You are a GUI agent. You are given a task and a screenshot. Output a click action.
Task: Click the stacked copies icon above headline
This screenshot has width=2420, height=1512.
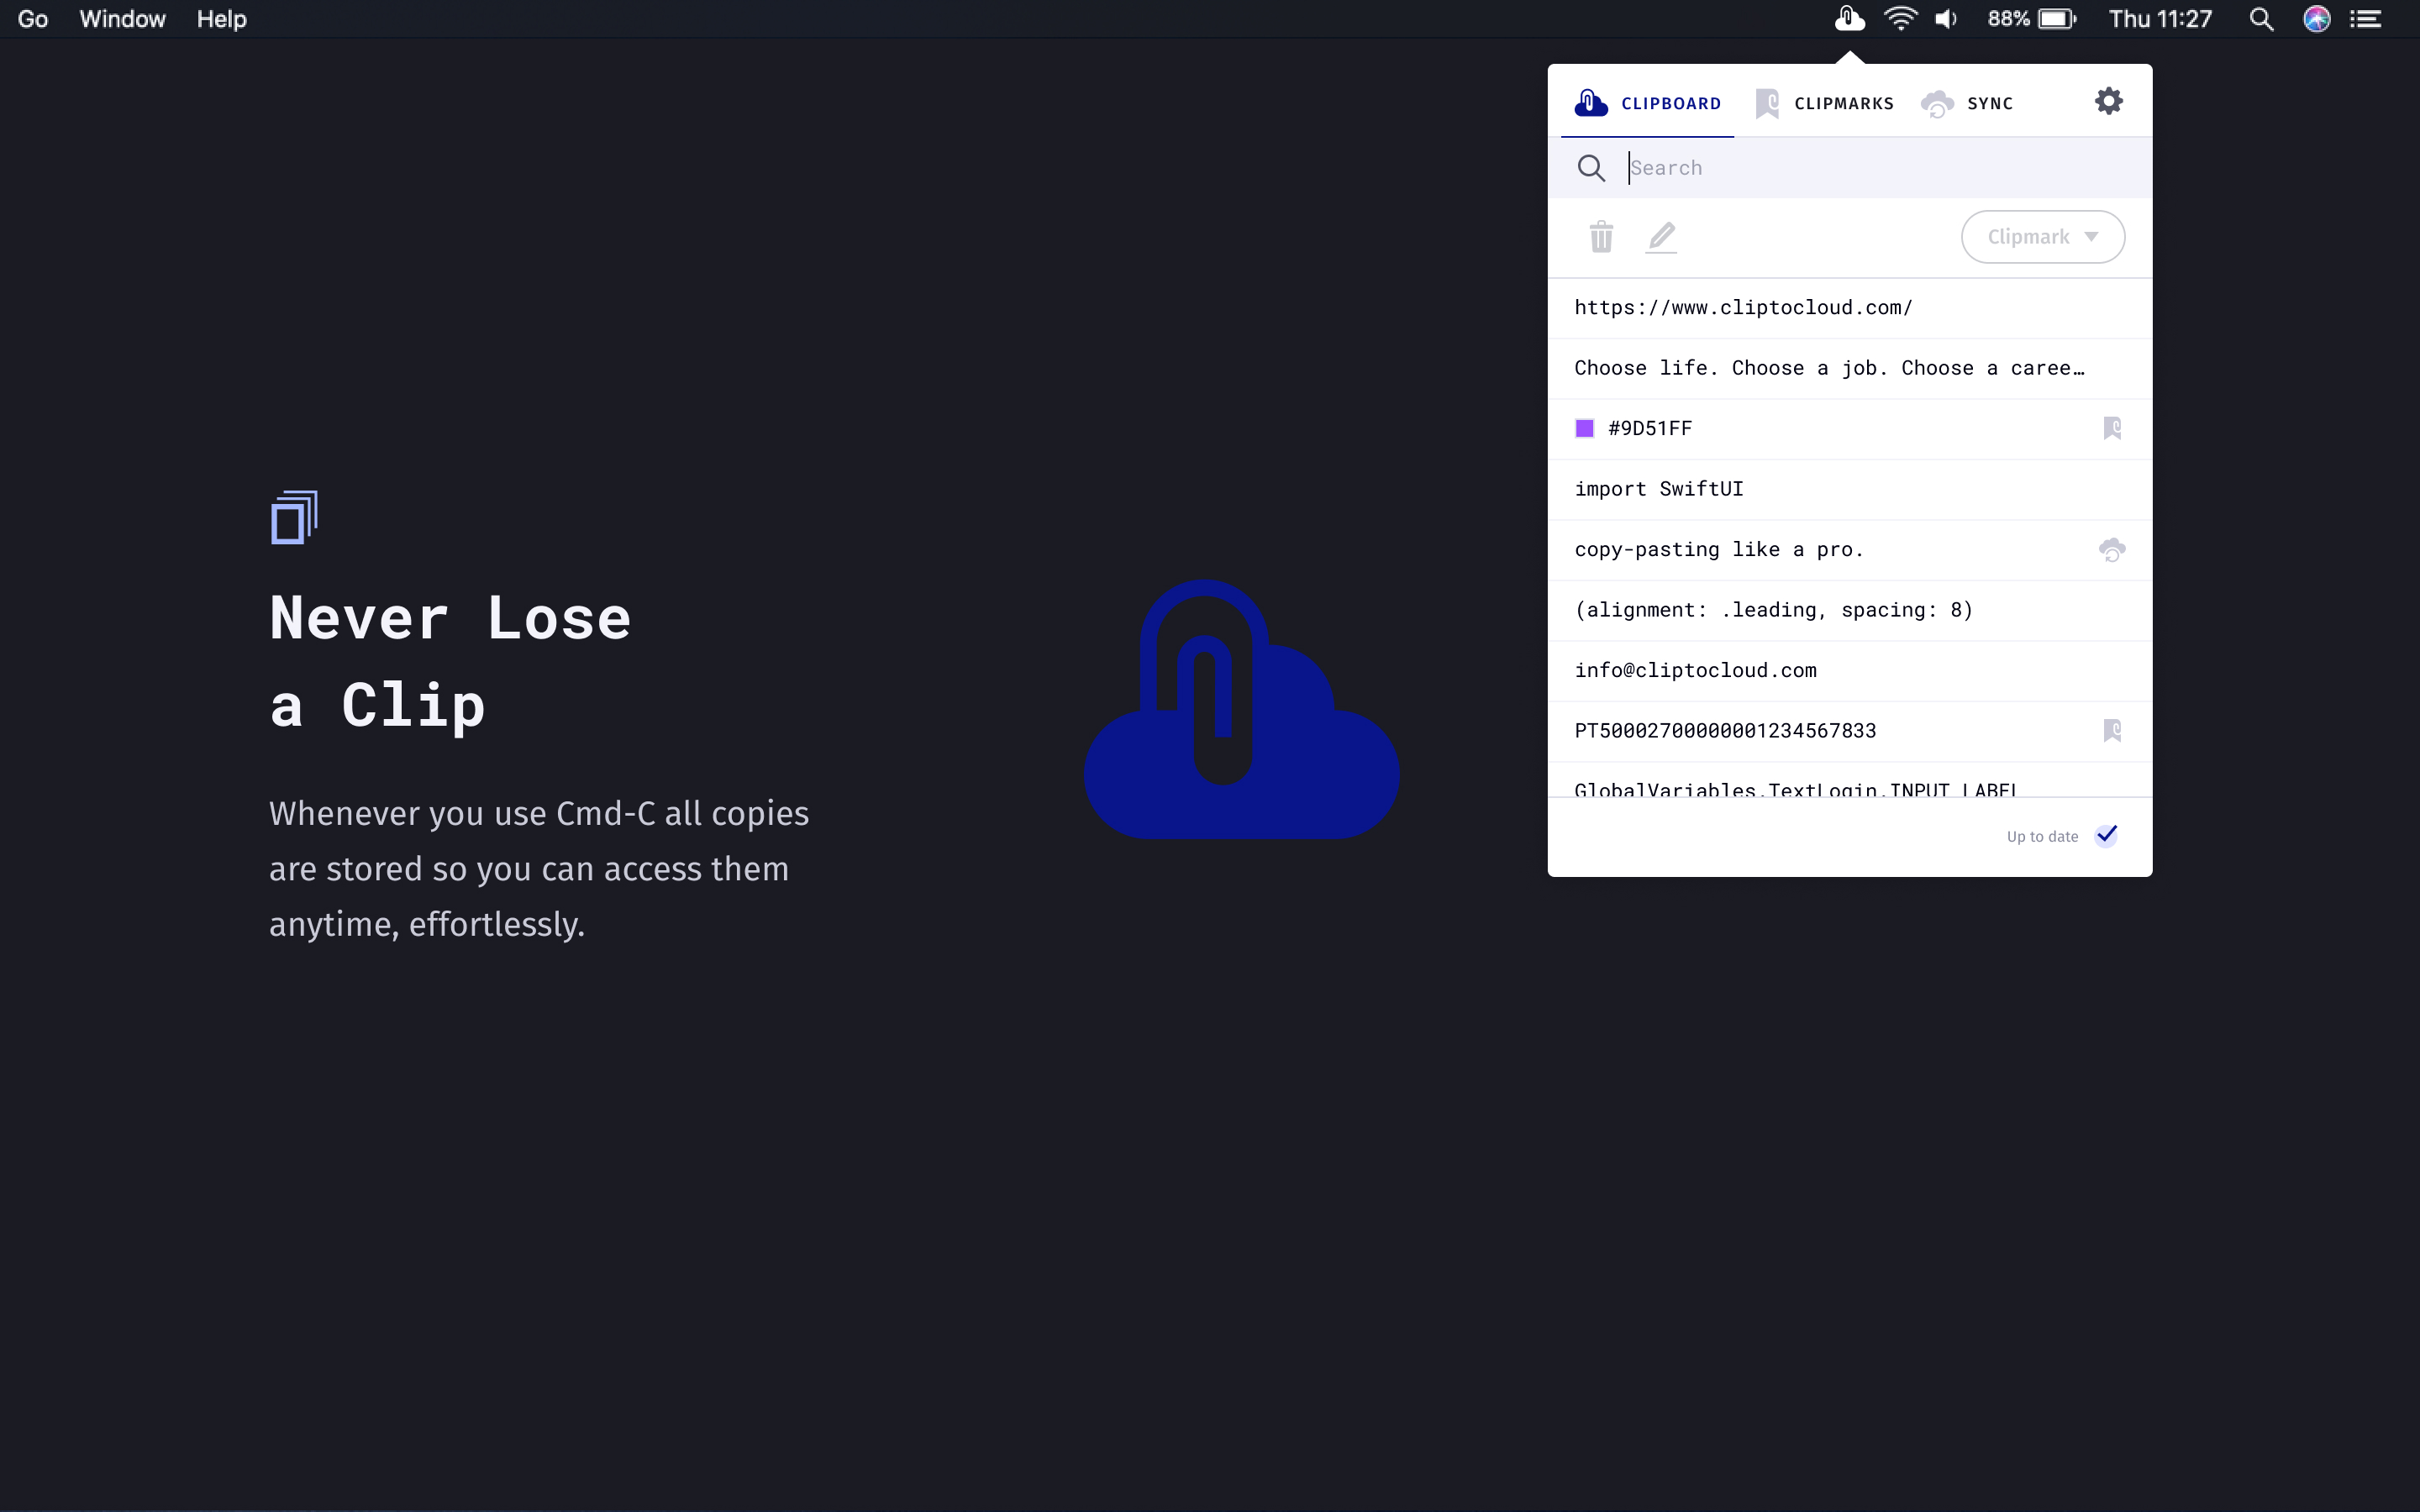[294, 517]
